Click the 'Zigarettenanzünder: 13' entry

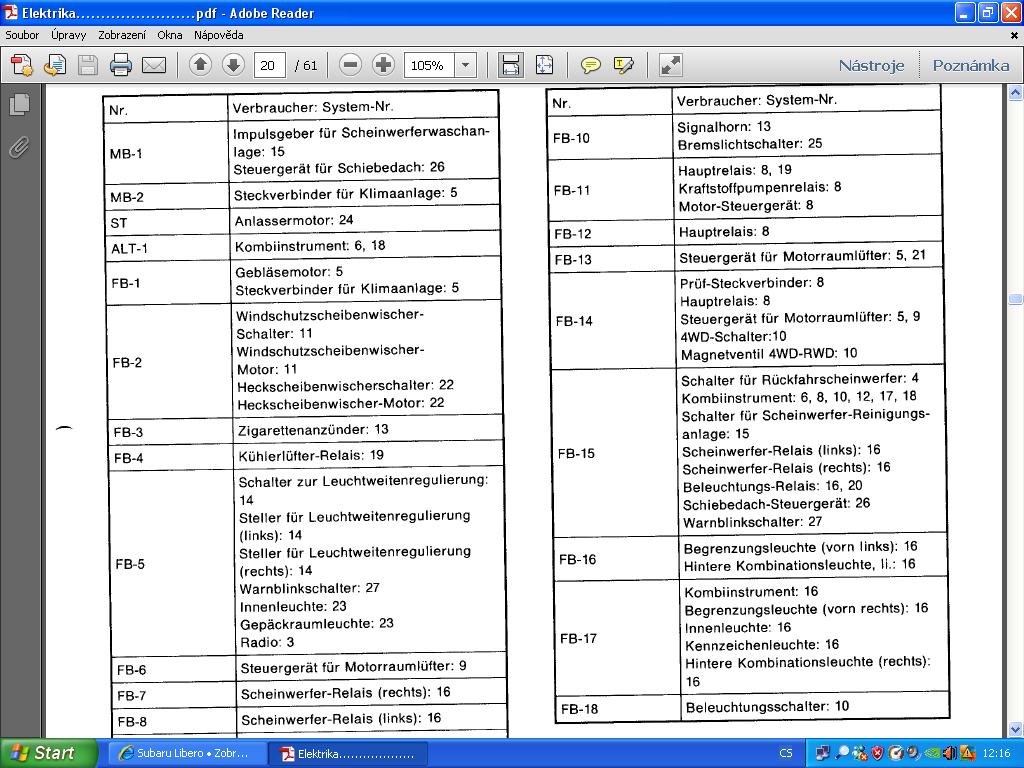click(x=313, y=430)
